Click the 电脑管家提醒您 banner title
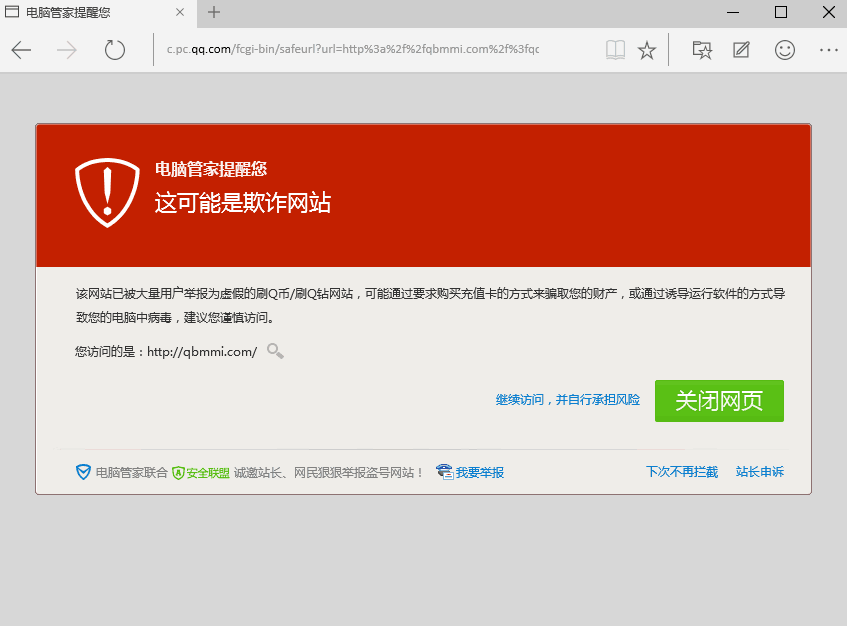The width and height of the screenshot is (847, 626). pos(211,169)
